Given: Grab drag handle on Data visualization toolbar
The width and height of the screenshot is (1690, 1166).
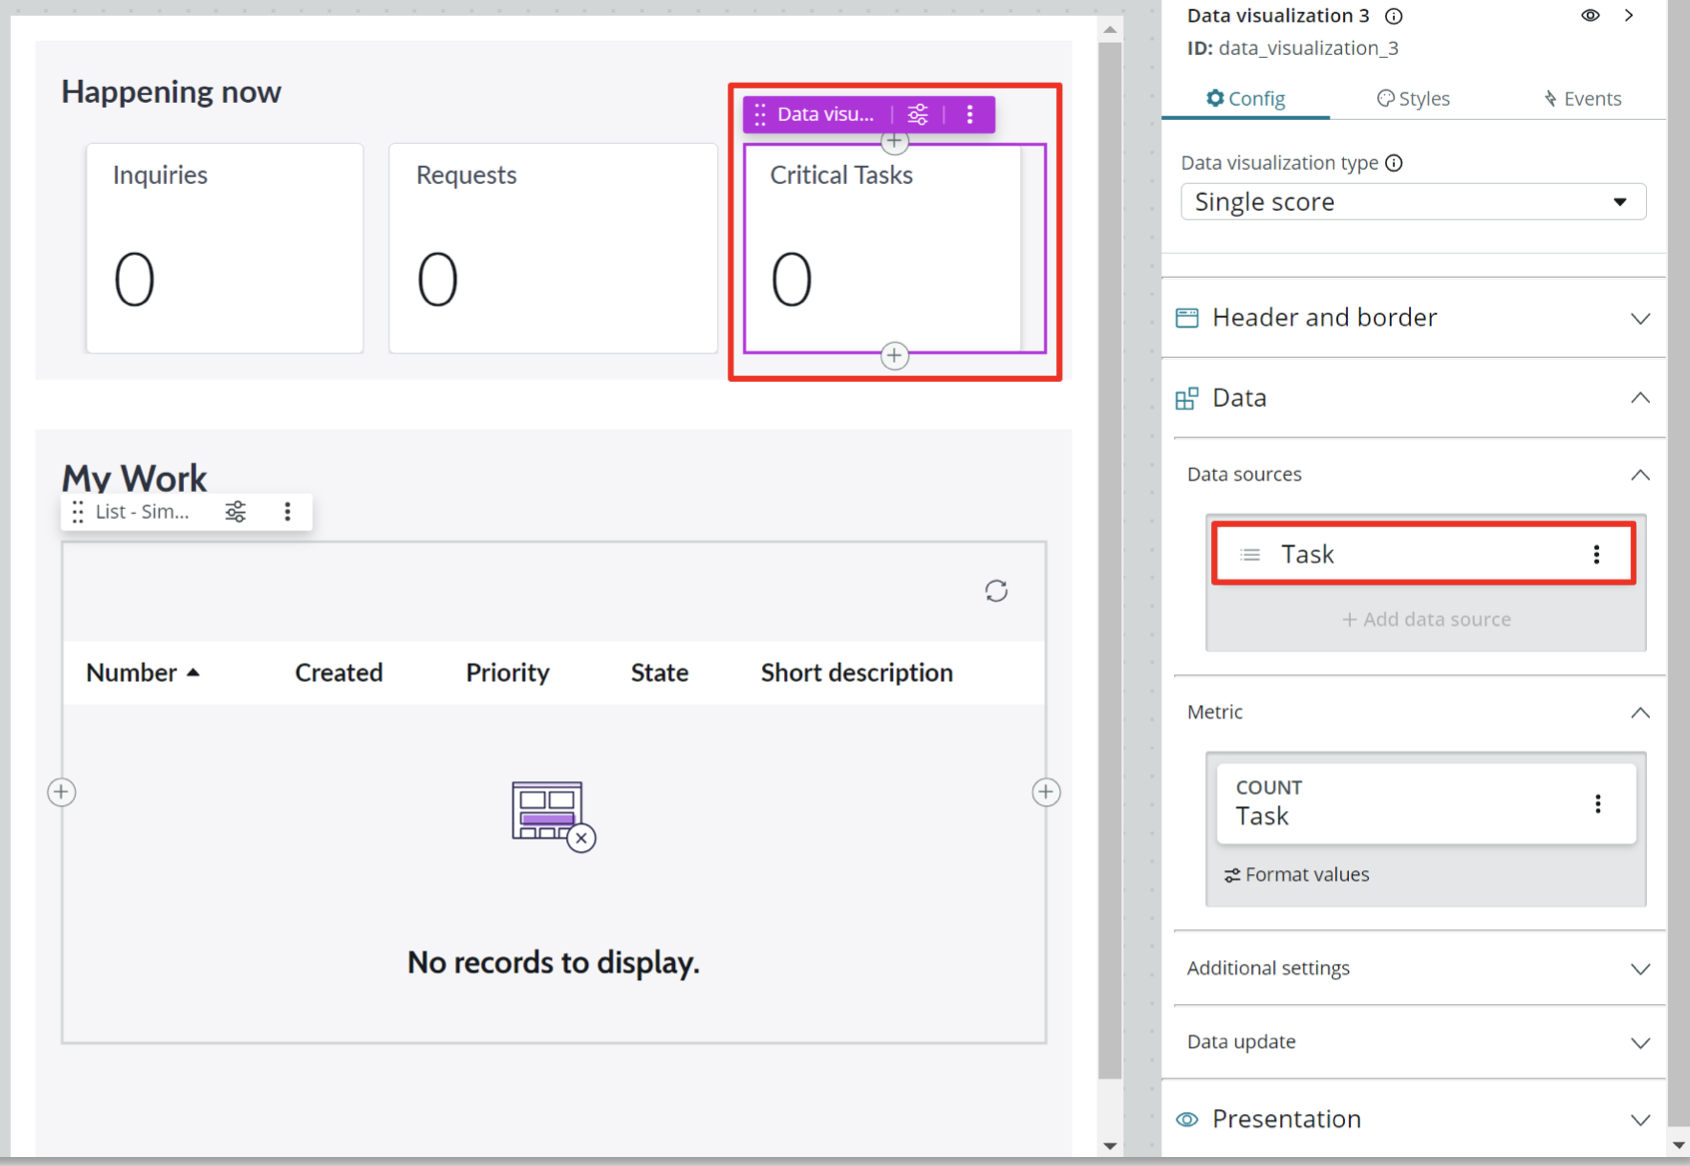Looking at the screenshot, I should 760,114.
